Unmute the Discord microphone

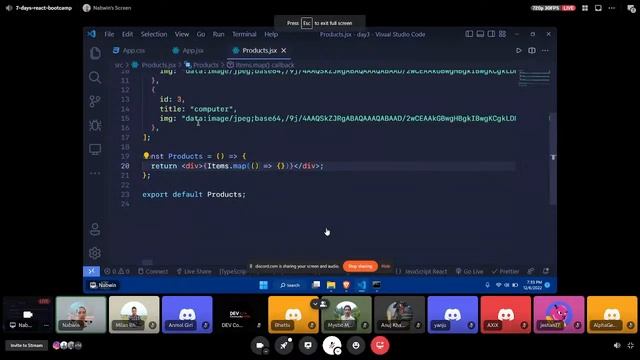point(332,345)
